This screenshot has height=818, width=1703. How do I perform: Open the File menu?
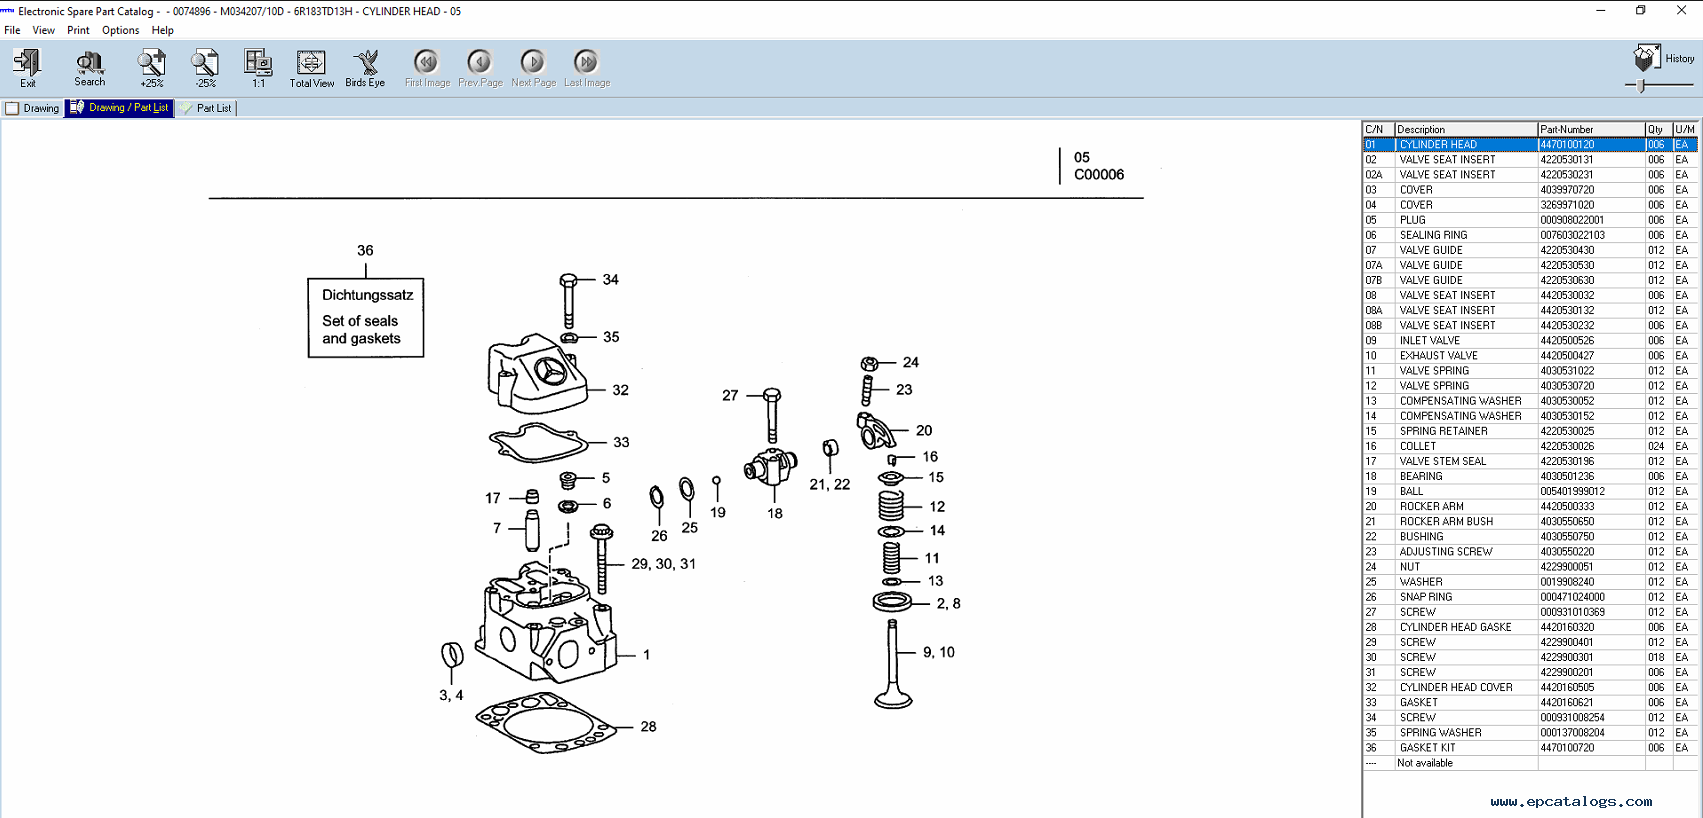(12, 30)
